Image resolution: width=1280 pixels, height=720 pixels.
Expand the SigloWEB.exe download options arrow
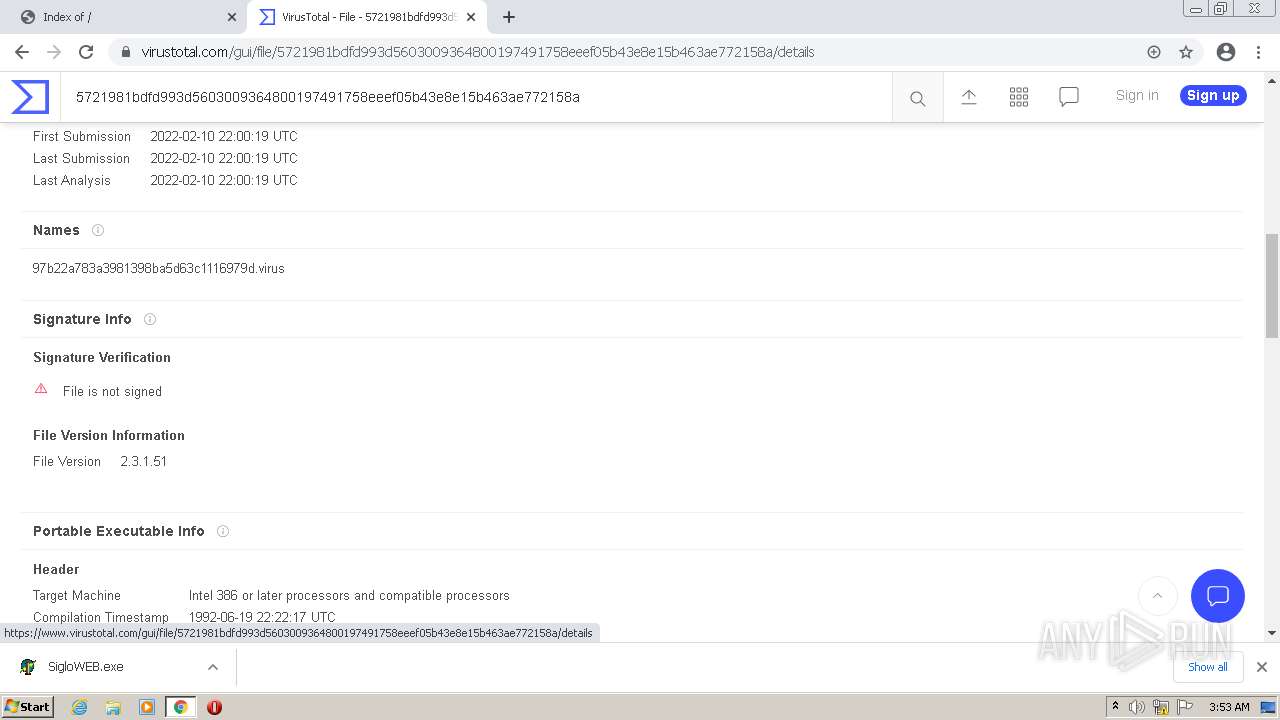point(213,667)
